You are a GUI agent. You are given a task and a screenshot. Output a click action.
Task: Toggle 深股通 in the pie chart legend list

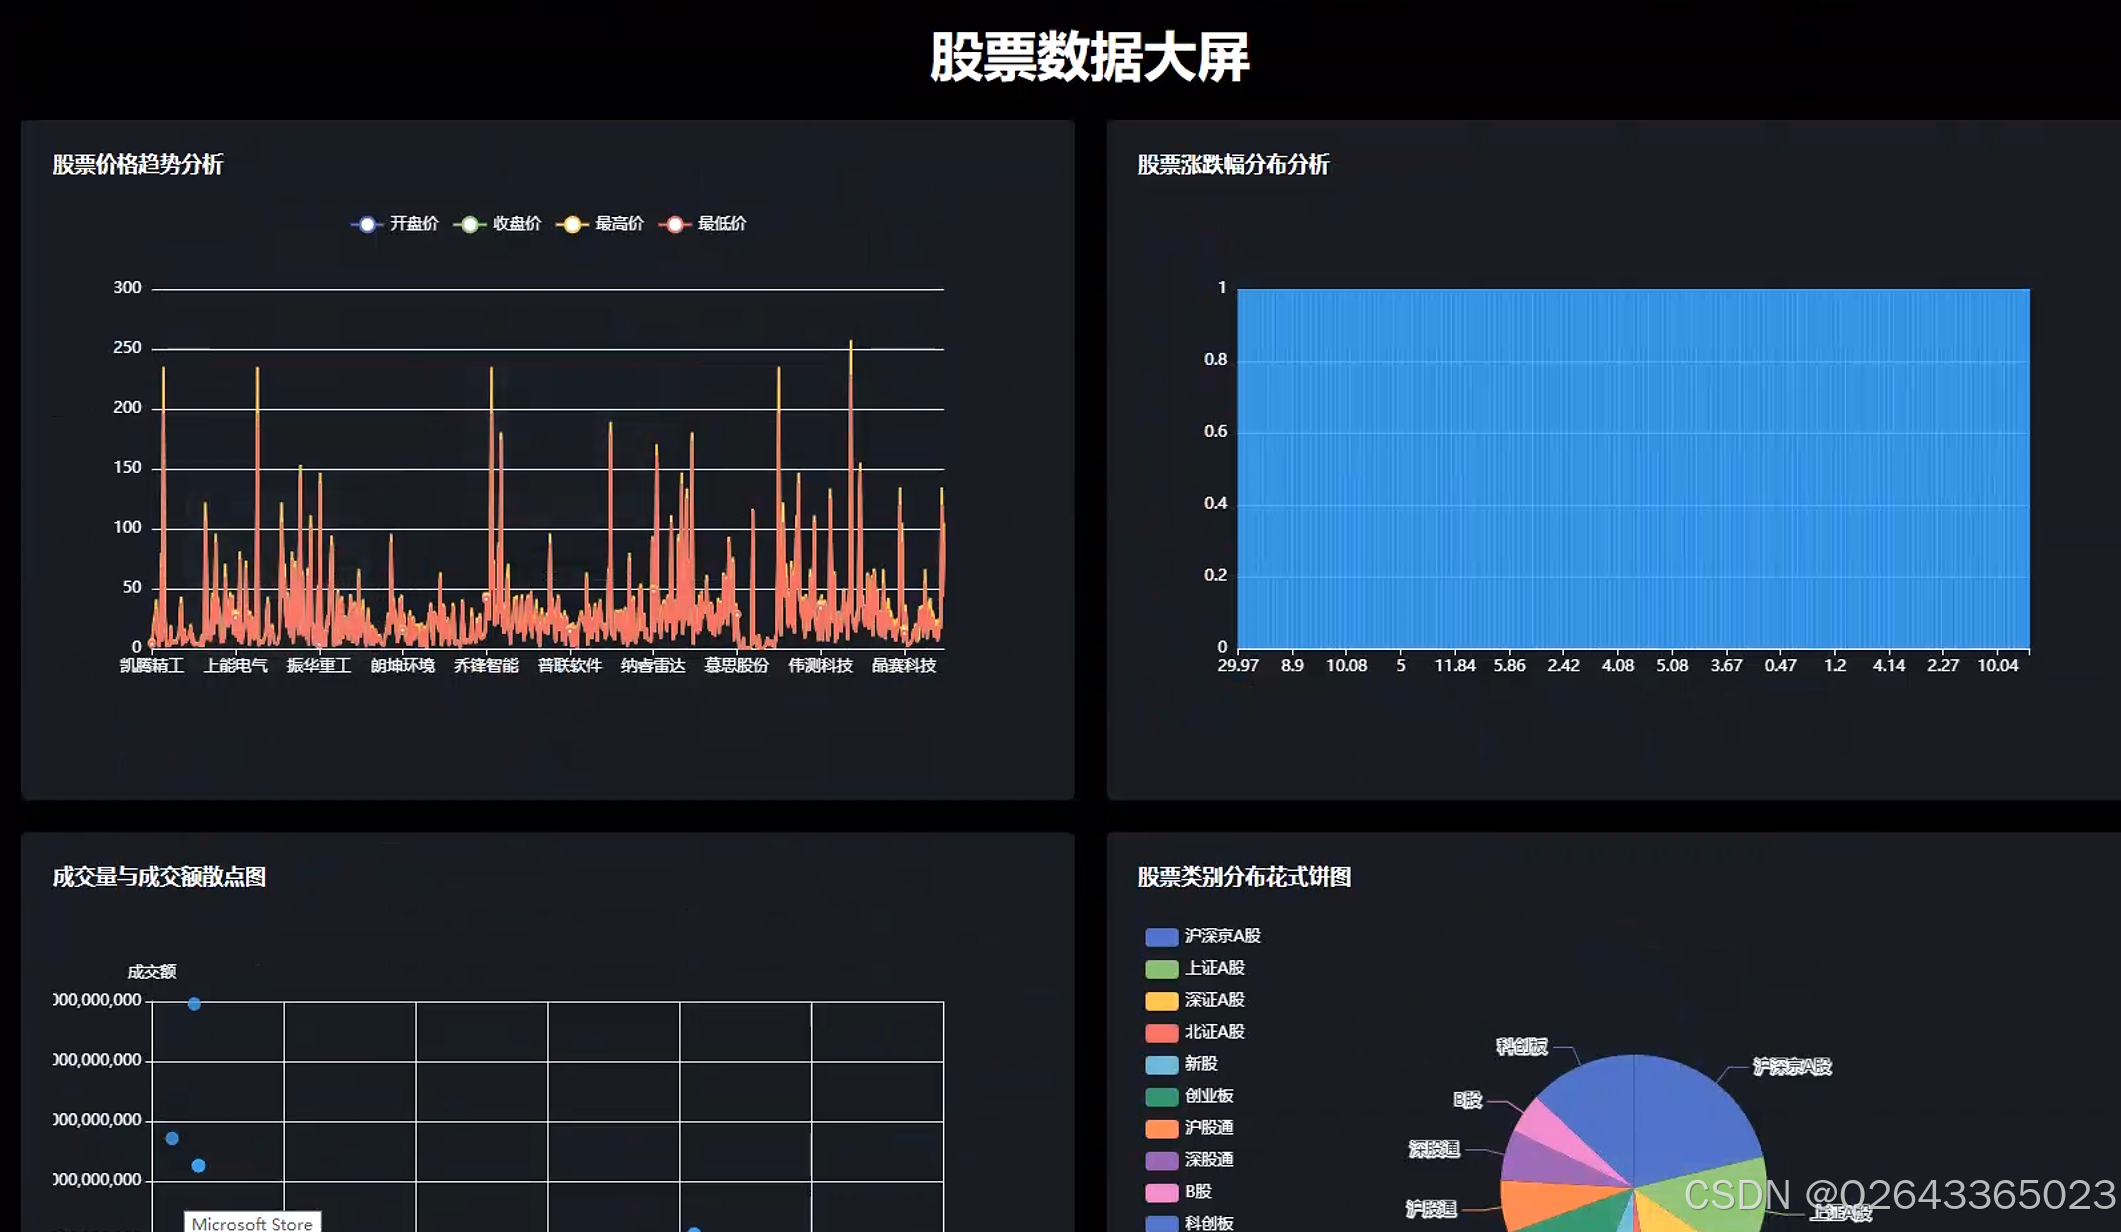(x=1190, y=1161)
